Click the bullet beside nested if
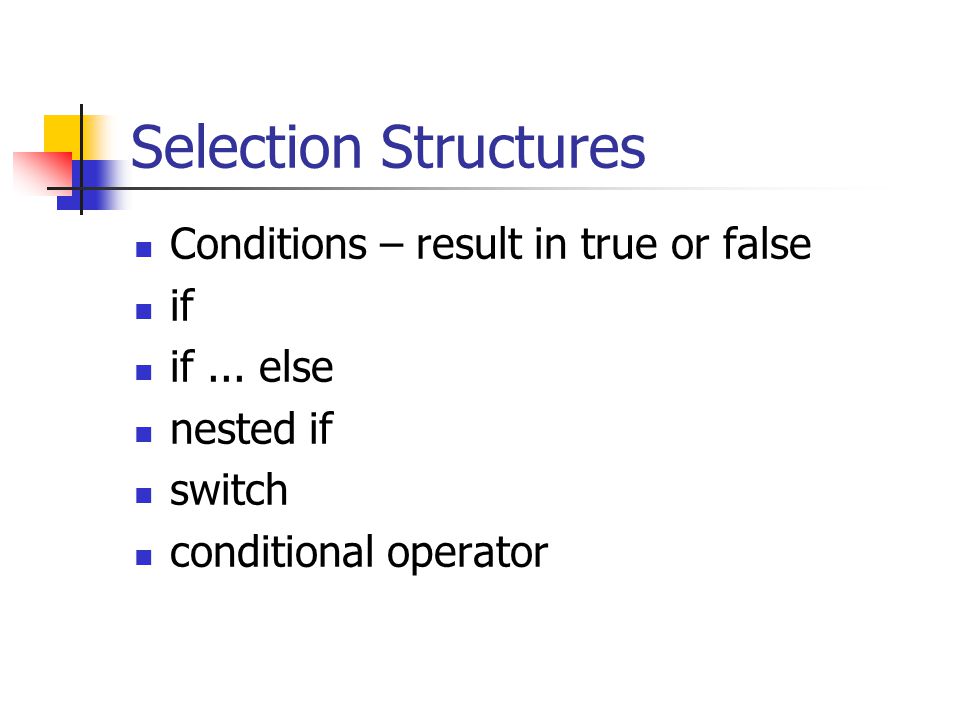The image size is (960, 720). 144,435
